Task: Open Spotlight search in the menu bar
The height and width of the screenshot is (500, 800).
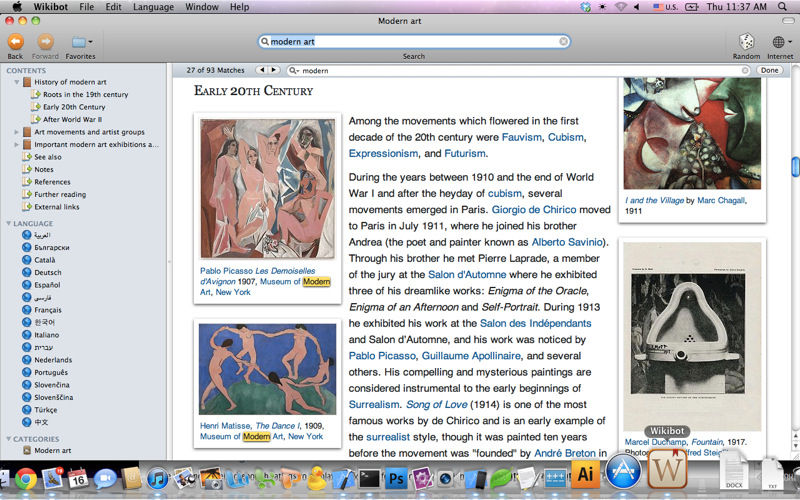Action: pyautogui.click(x=782, y=7)
